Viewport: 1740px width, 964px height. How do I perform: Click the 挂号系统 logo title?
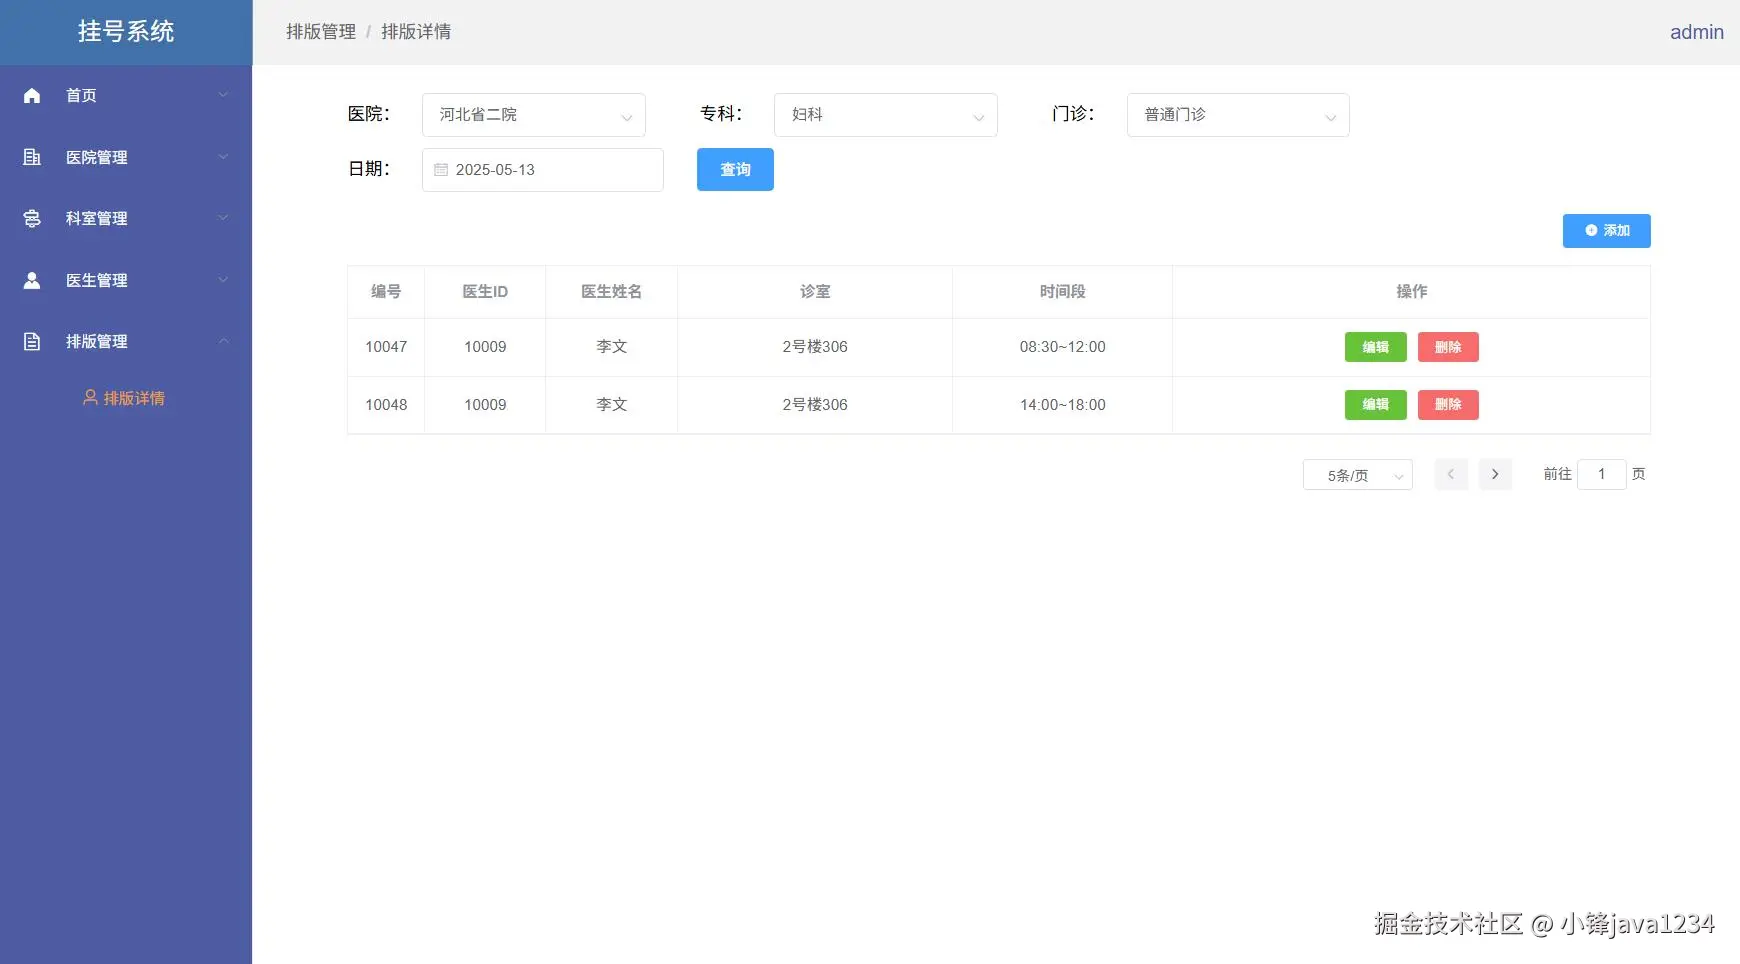tap(126, 32)
